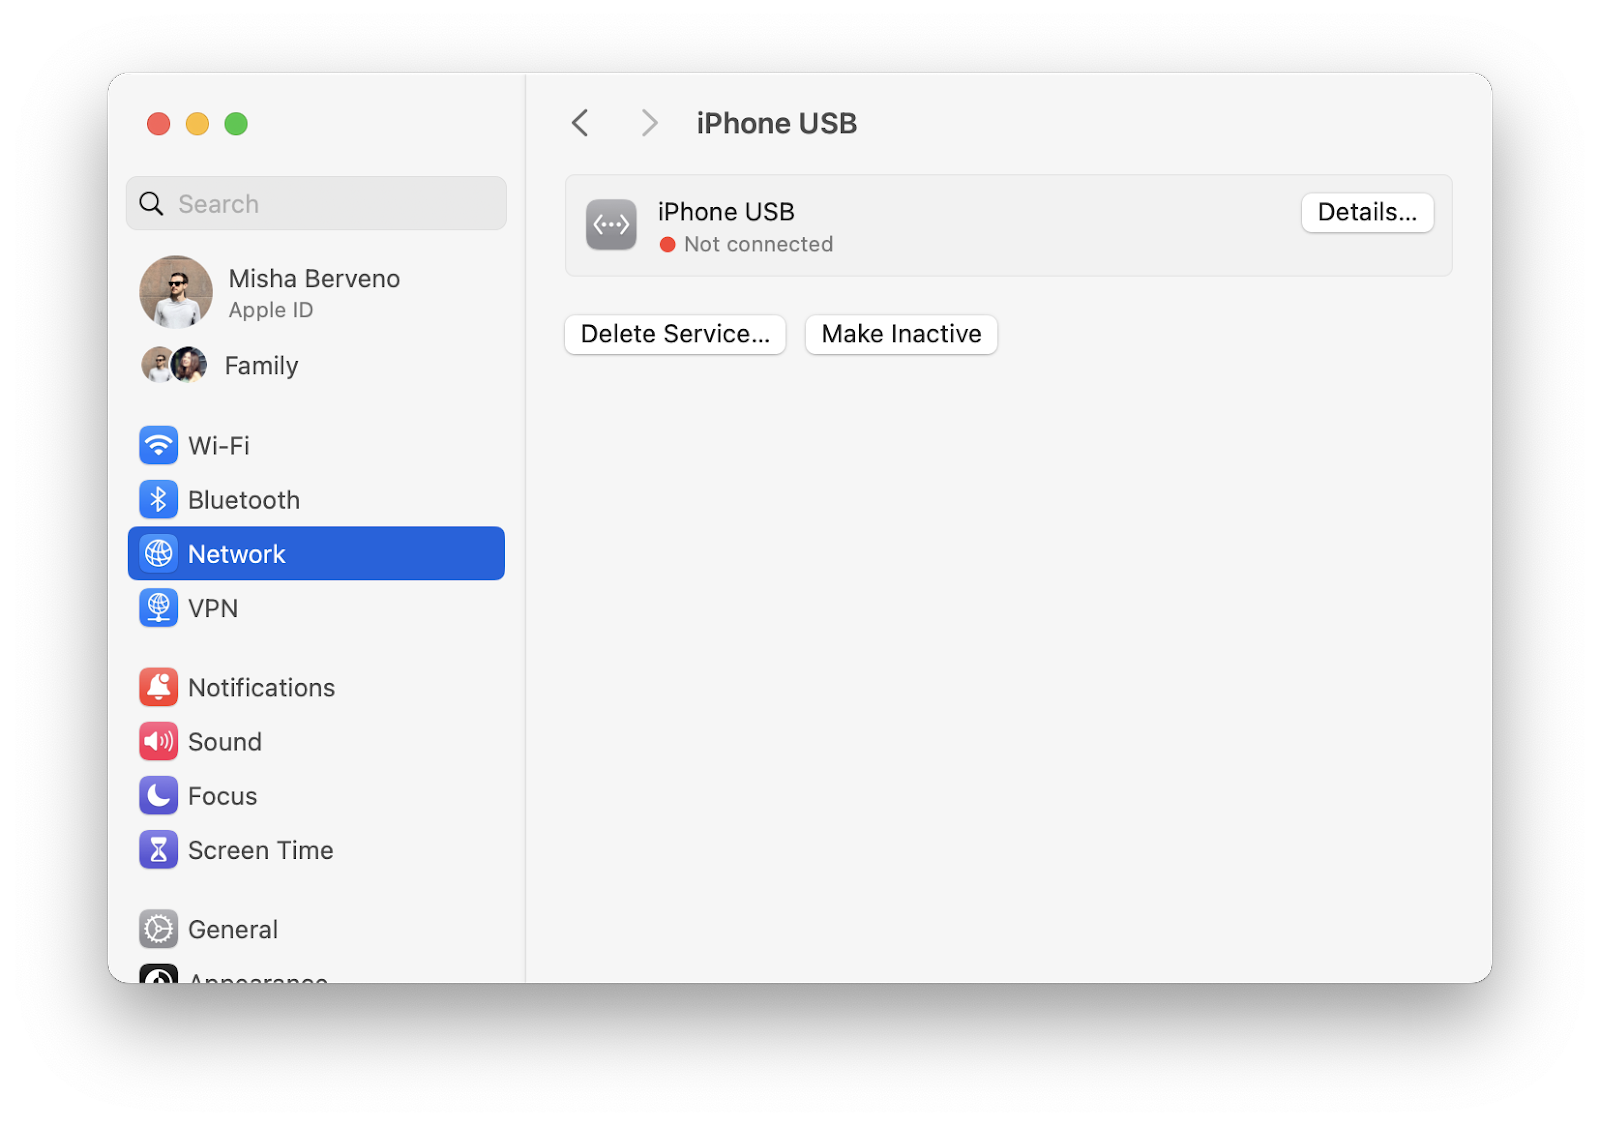The height and width of the screenshot is (1126, 1600).
Task: Select the General gear icon
Action: [x=158, y=928]
